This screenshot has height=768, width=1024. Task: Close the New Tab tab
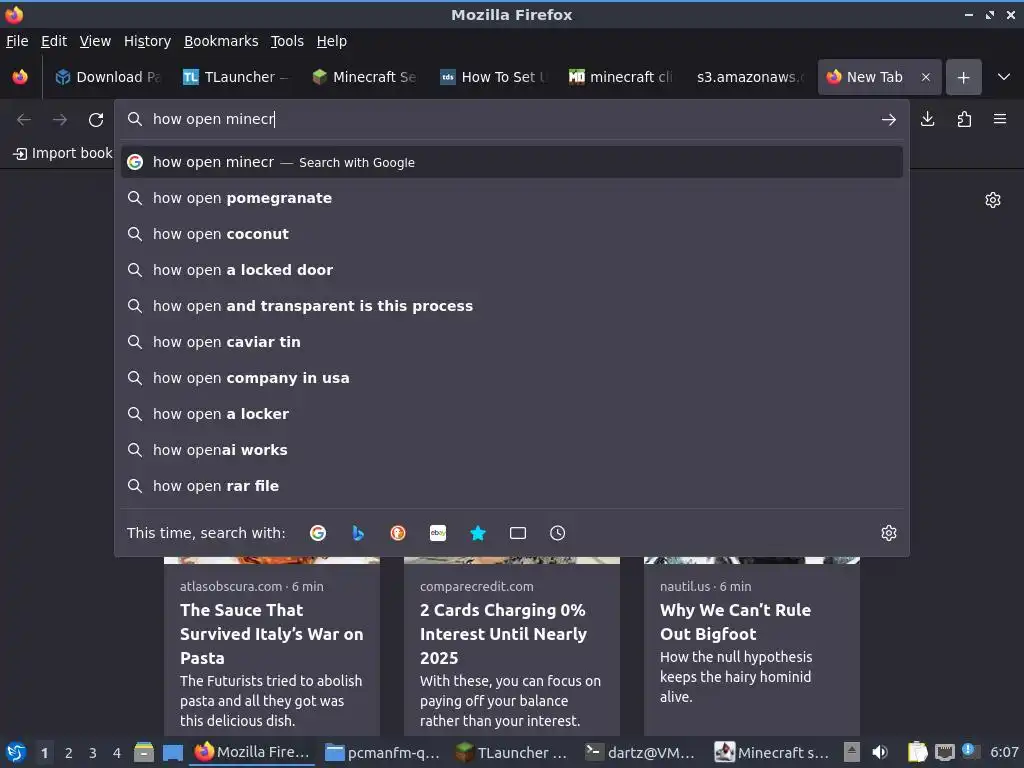pos(925,77)
